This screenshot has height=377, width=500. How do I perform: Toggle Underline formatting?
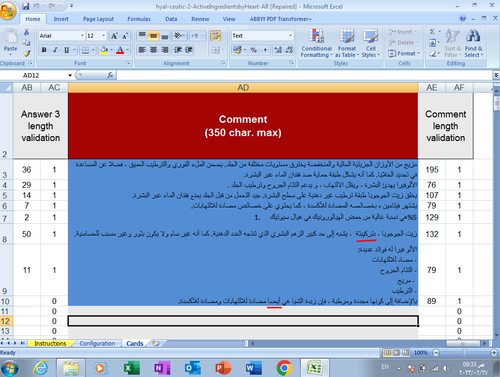tap(66, 50)
